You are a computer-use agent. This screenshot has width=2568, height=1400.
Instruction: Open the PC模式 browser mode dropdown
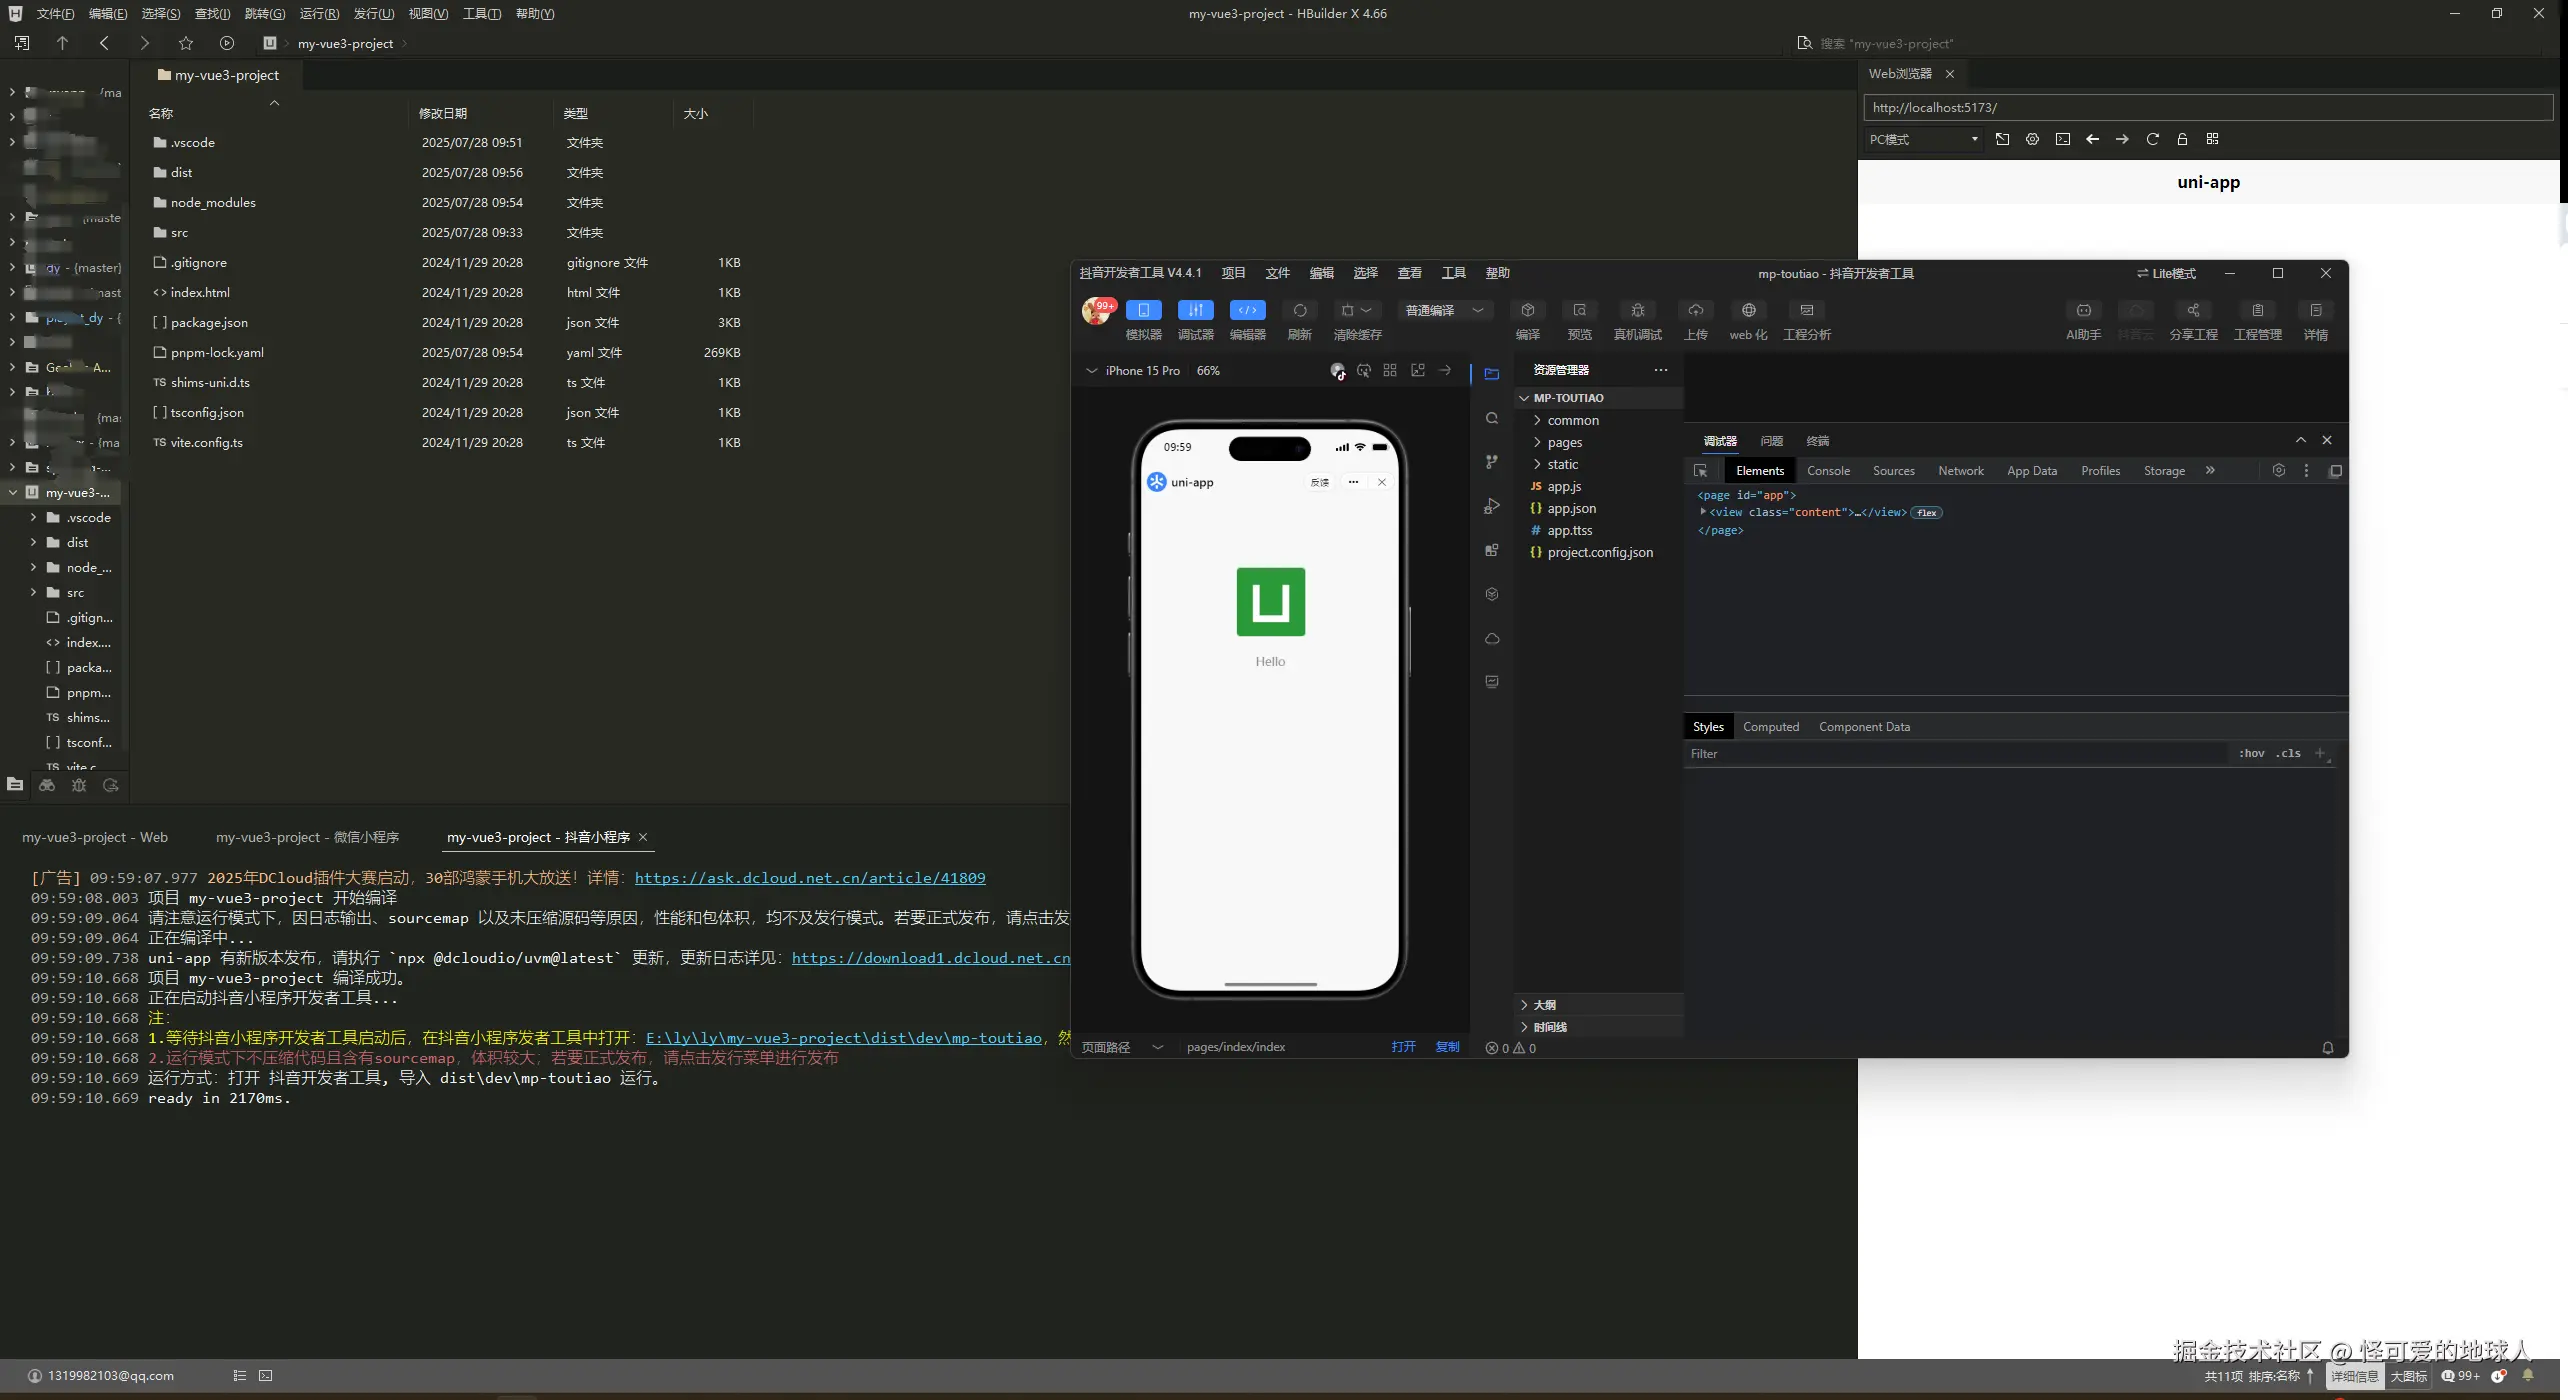point(1923,139)
